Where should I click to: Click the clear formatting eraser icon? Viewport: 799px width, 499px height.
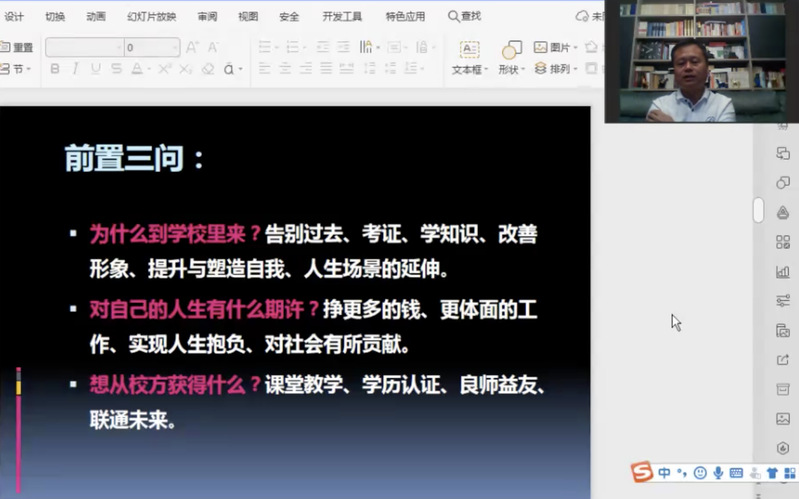pos(208,69)
